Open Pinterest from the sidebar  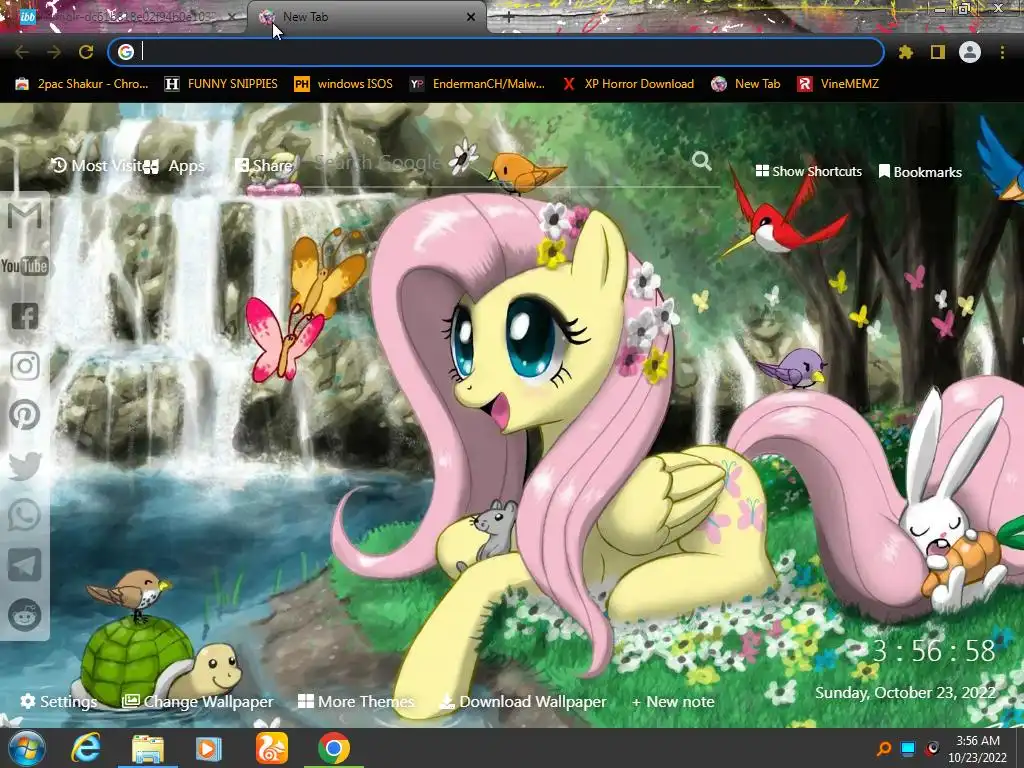(25, 415)
